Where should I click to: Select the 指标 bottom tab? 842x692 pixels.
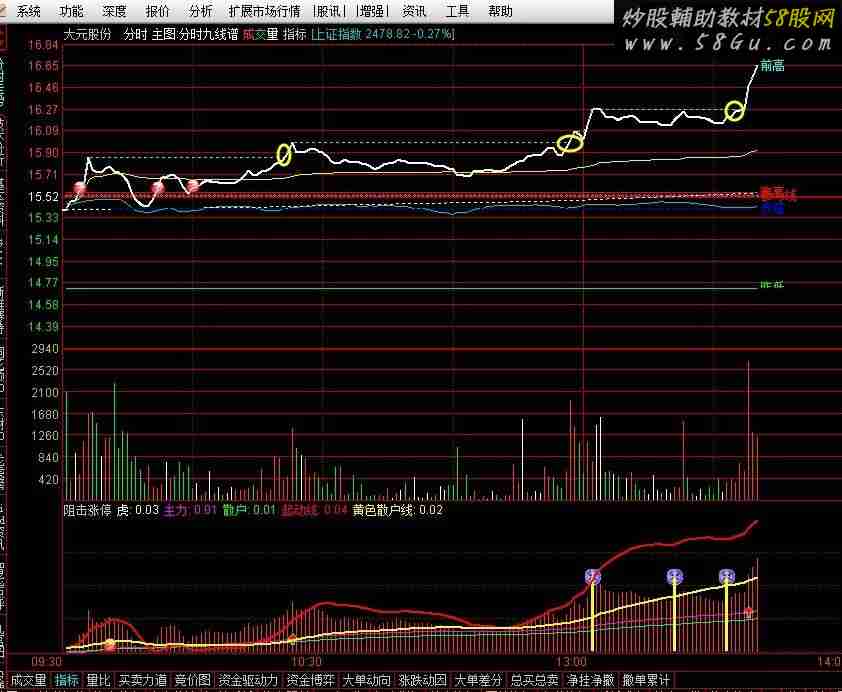67,680
